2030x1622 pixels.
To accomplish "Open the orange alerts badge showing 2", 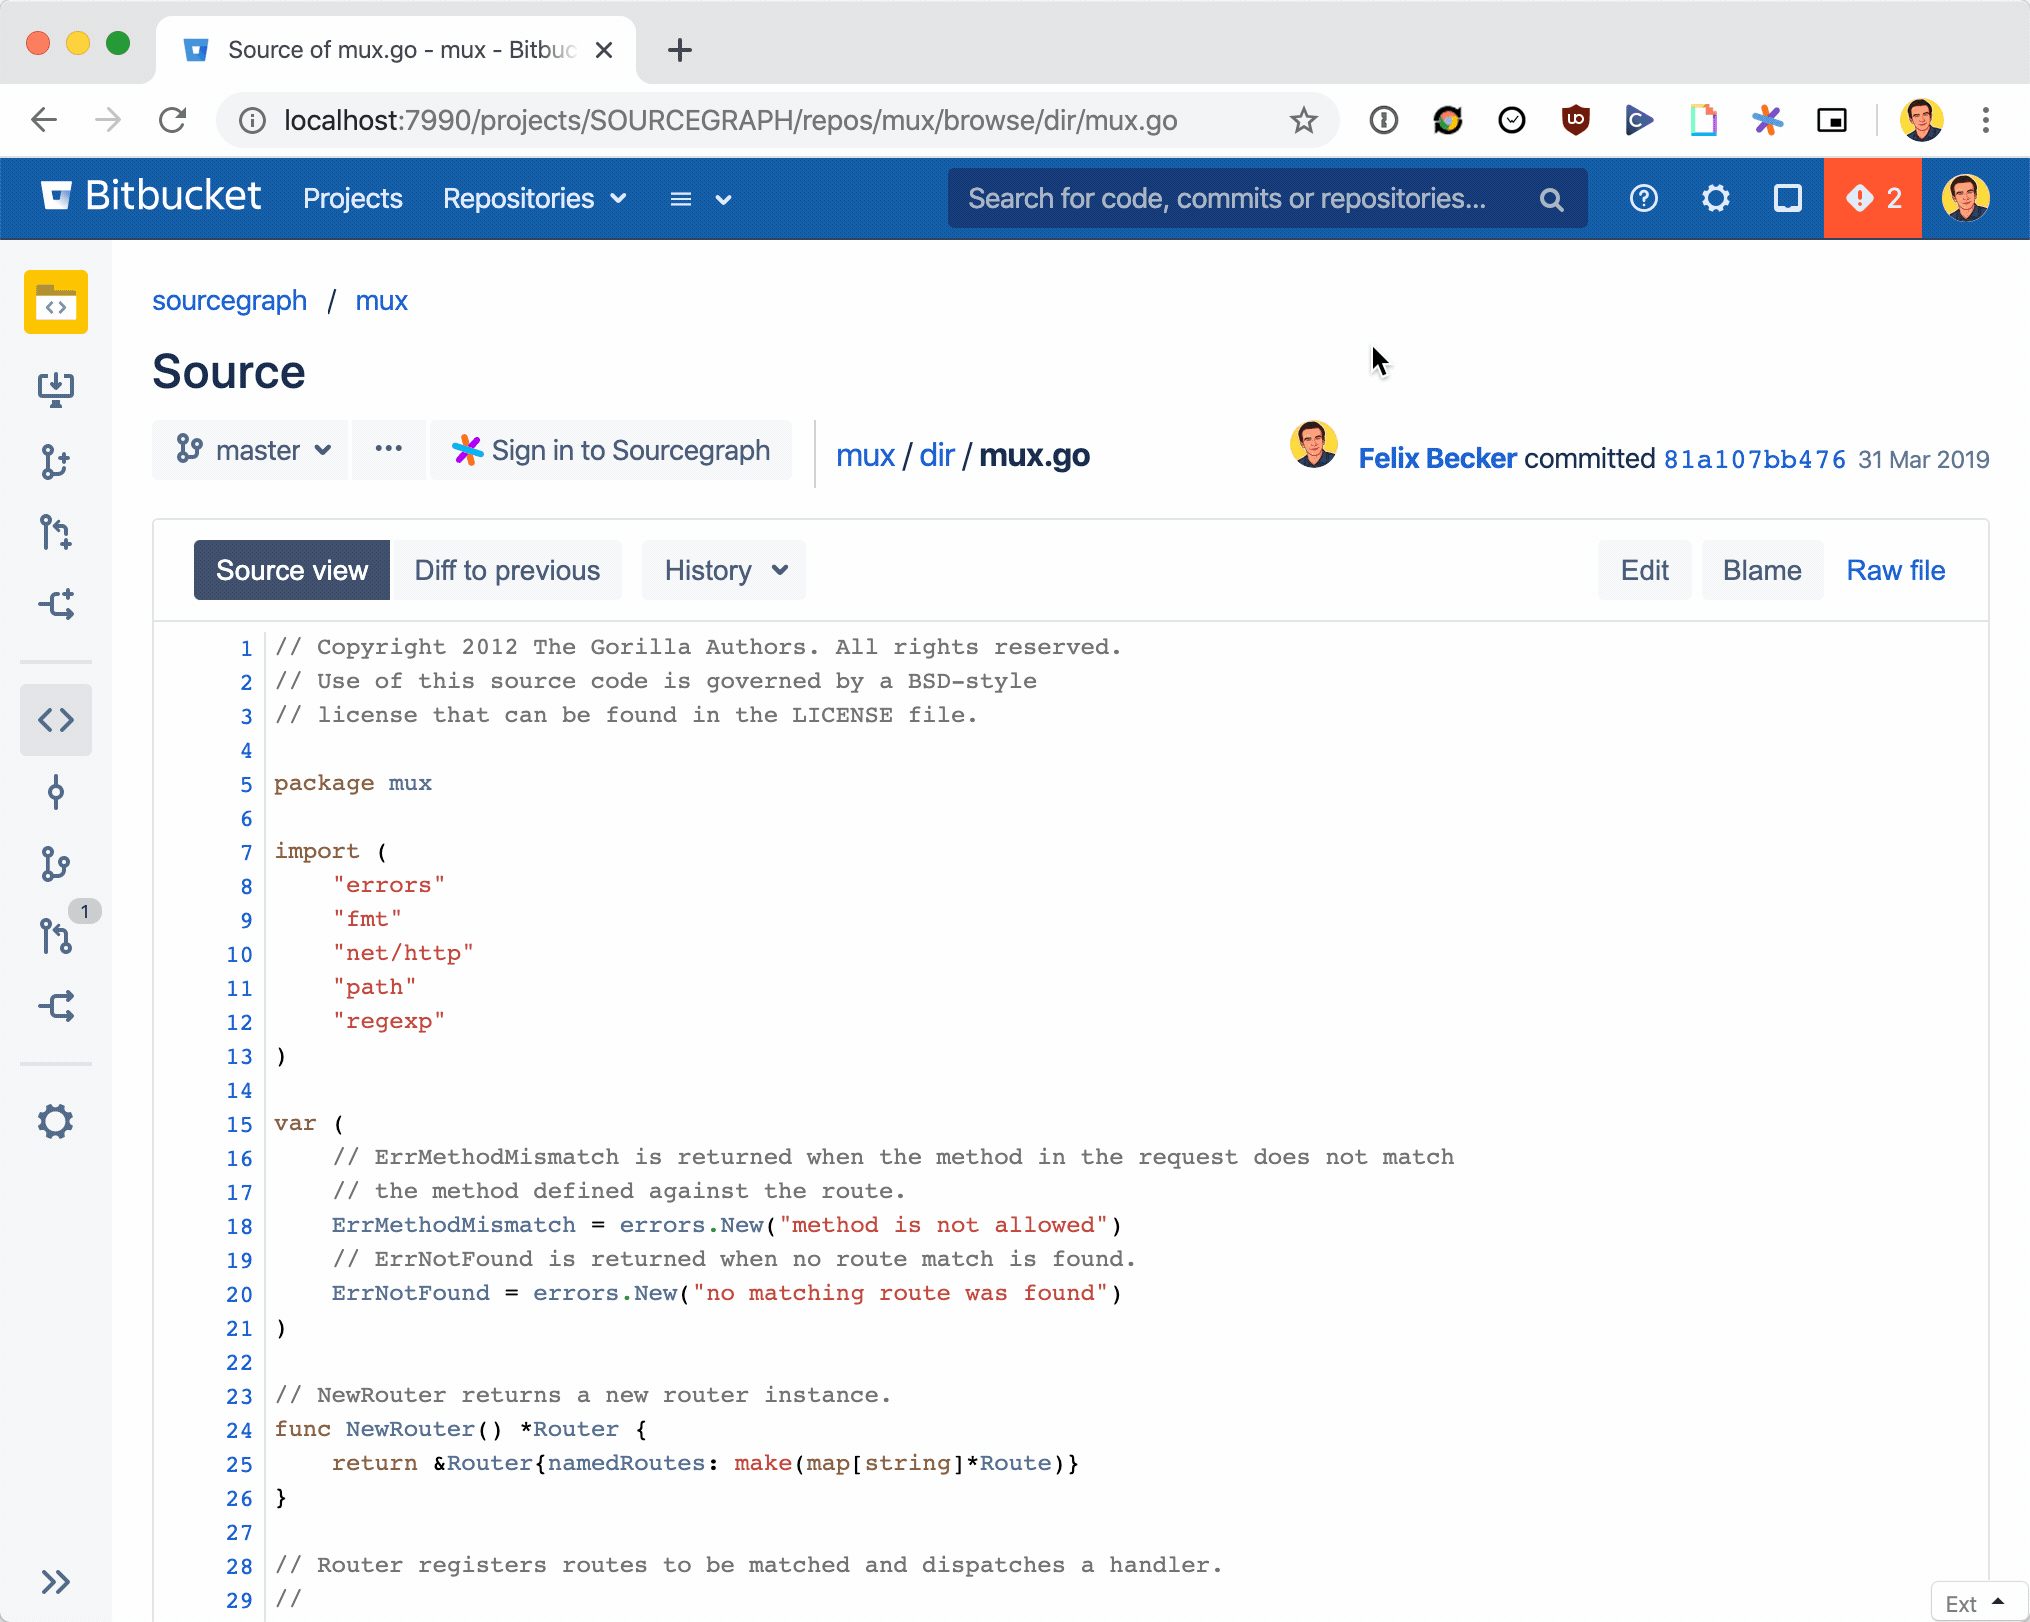I will [x=1872, y=198].
